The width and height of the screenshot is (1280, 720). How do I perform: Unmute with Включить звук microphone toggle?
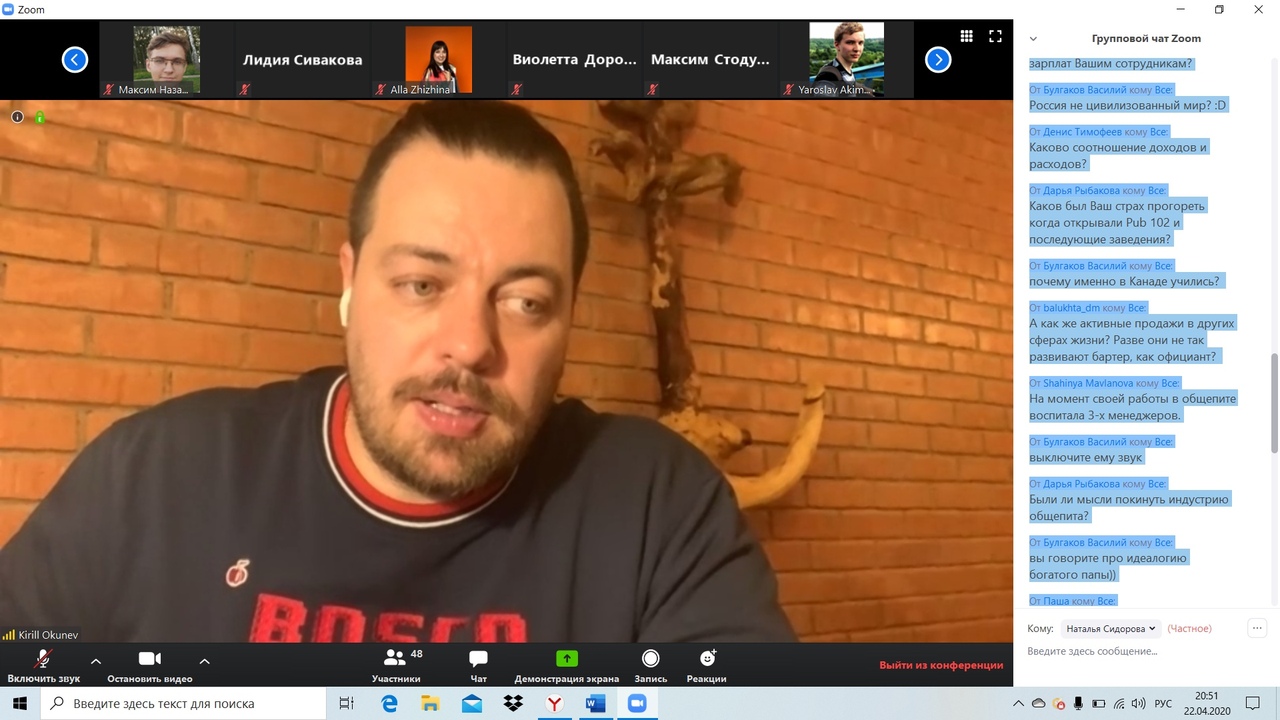click(x=43, y=665)
